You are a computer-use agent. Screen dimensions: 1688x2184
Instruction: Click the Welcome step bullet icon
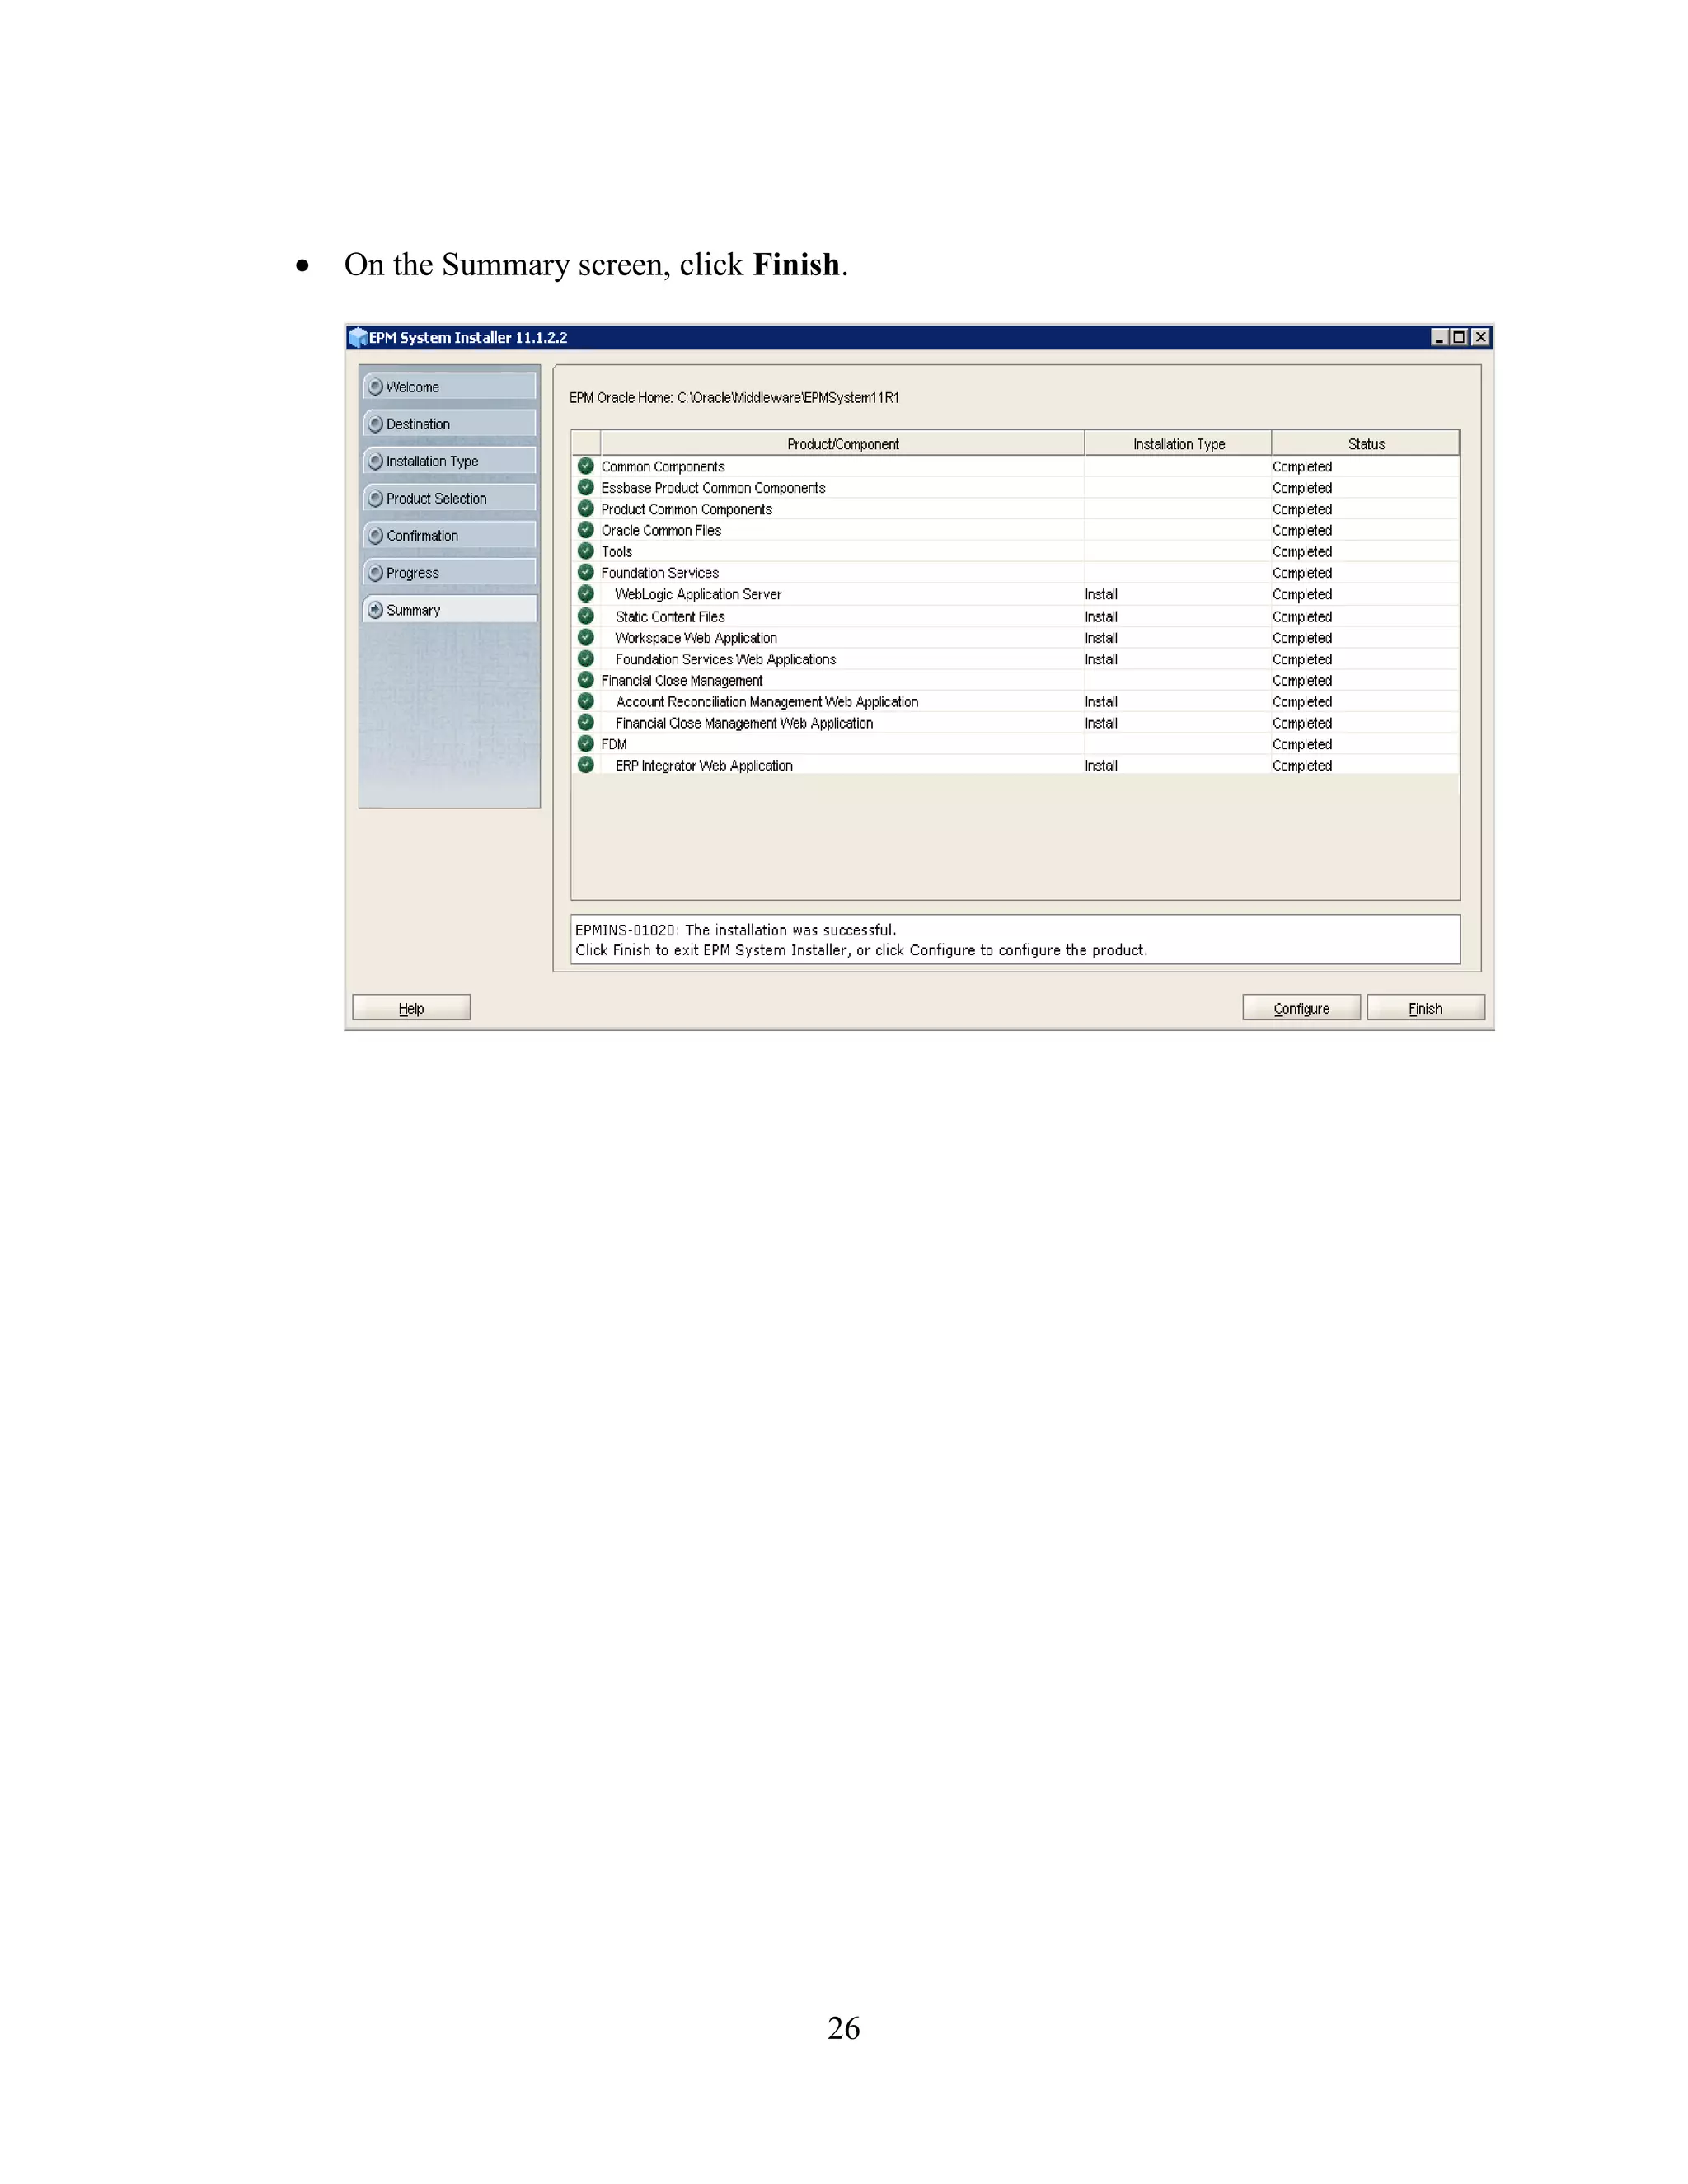coord(375,387)
